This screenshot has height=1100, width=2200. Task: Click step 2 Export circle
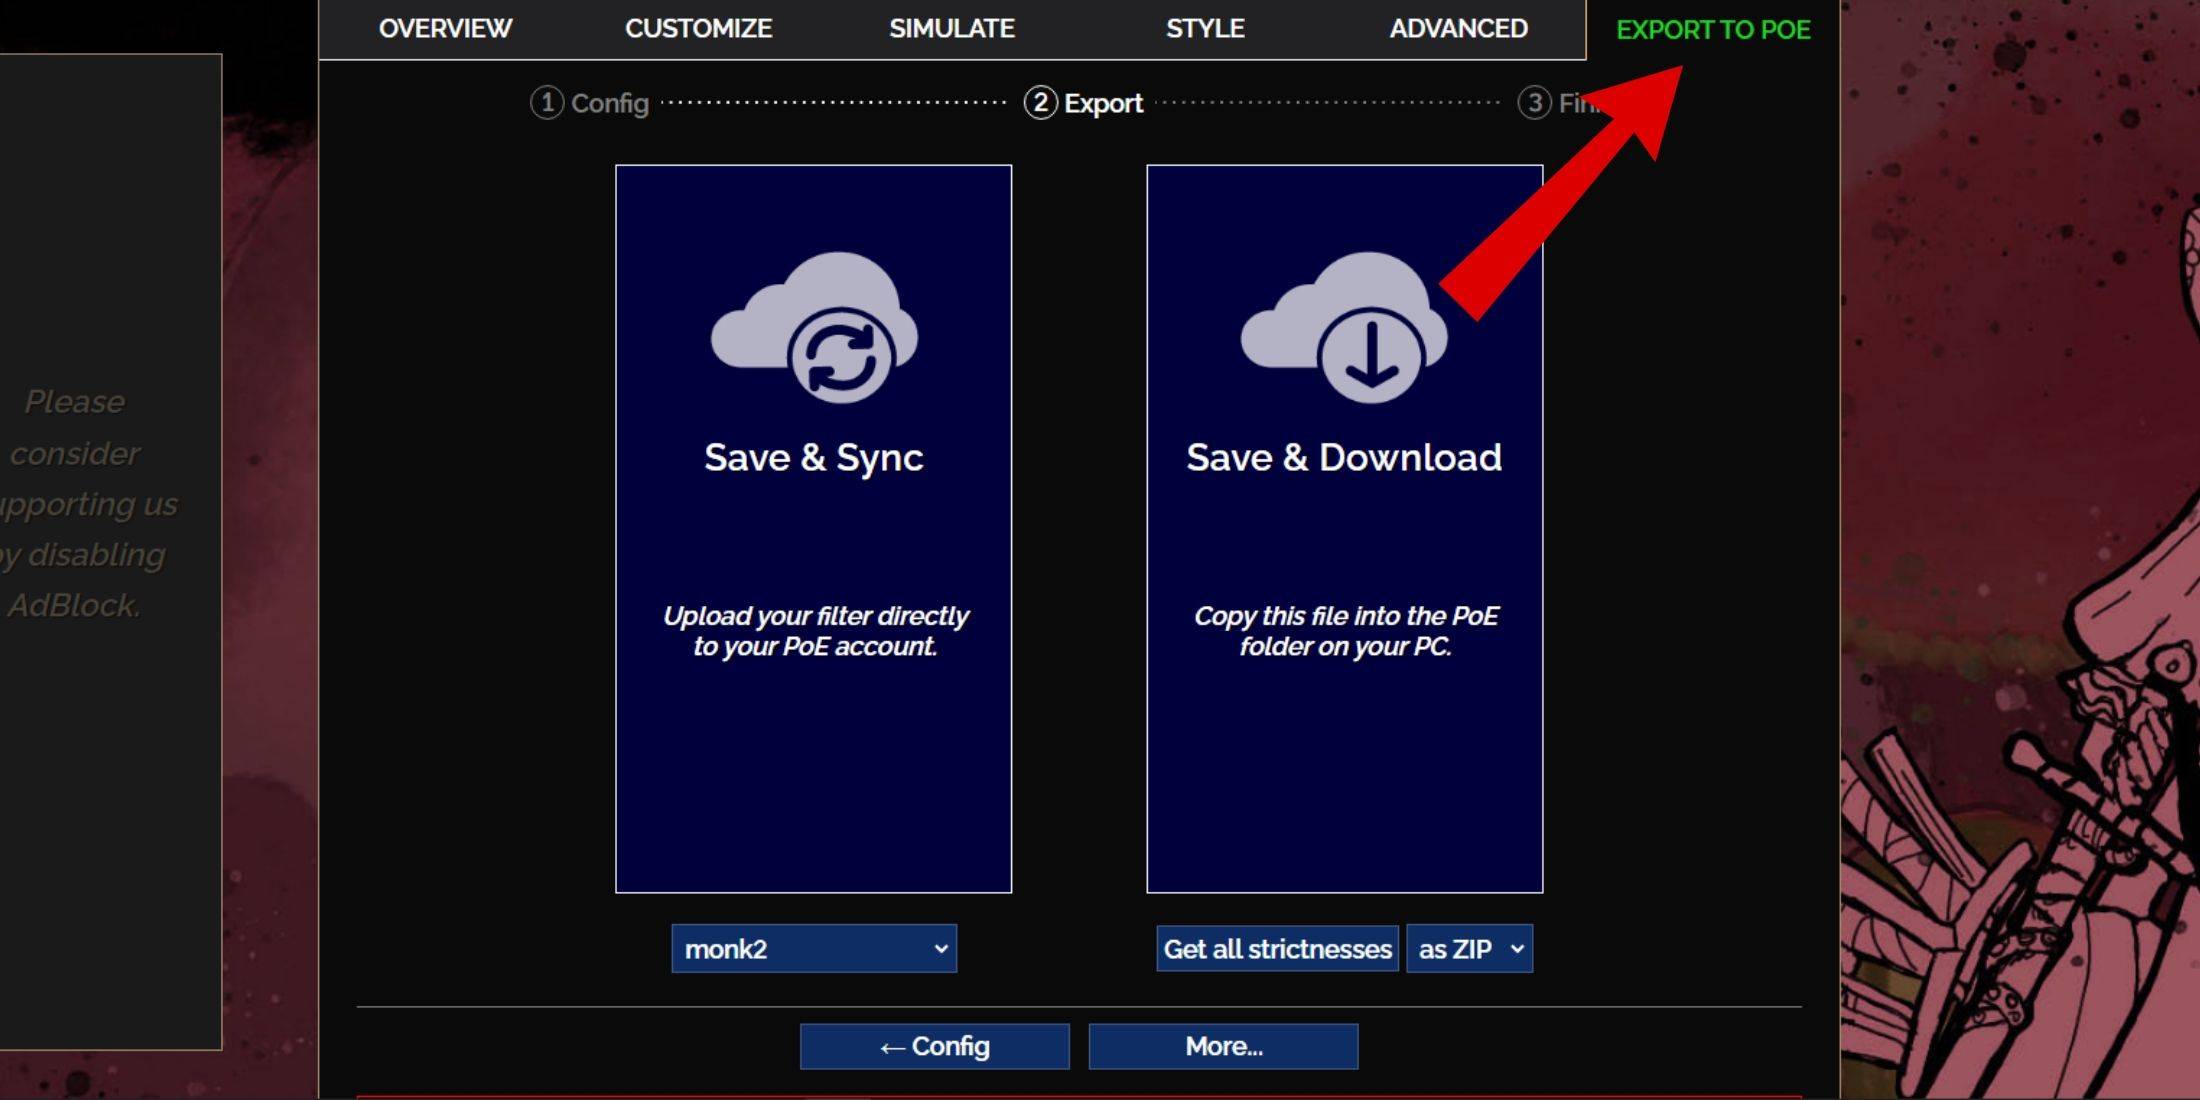[x=1040, y=103]
